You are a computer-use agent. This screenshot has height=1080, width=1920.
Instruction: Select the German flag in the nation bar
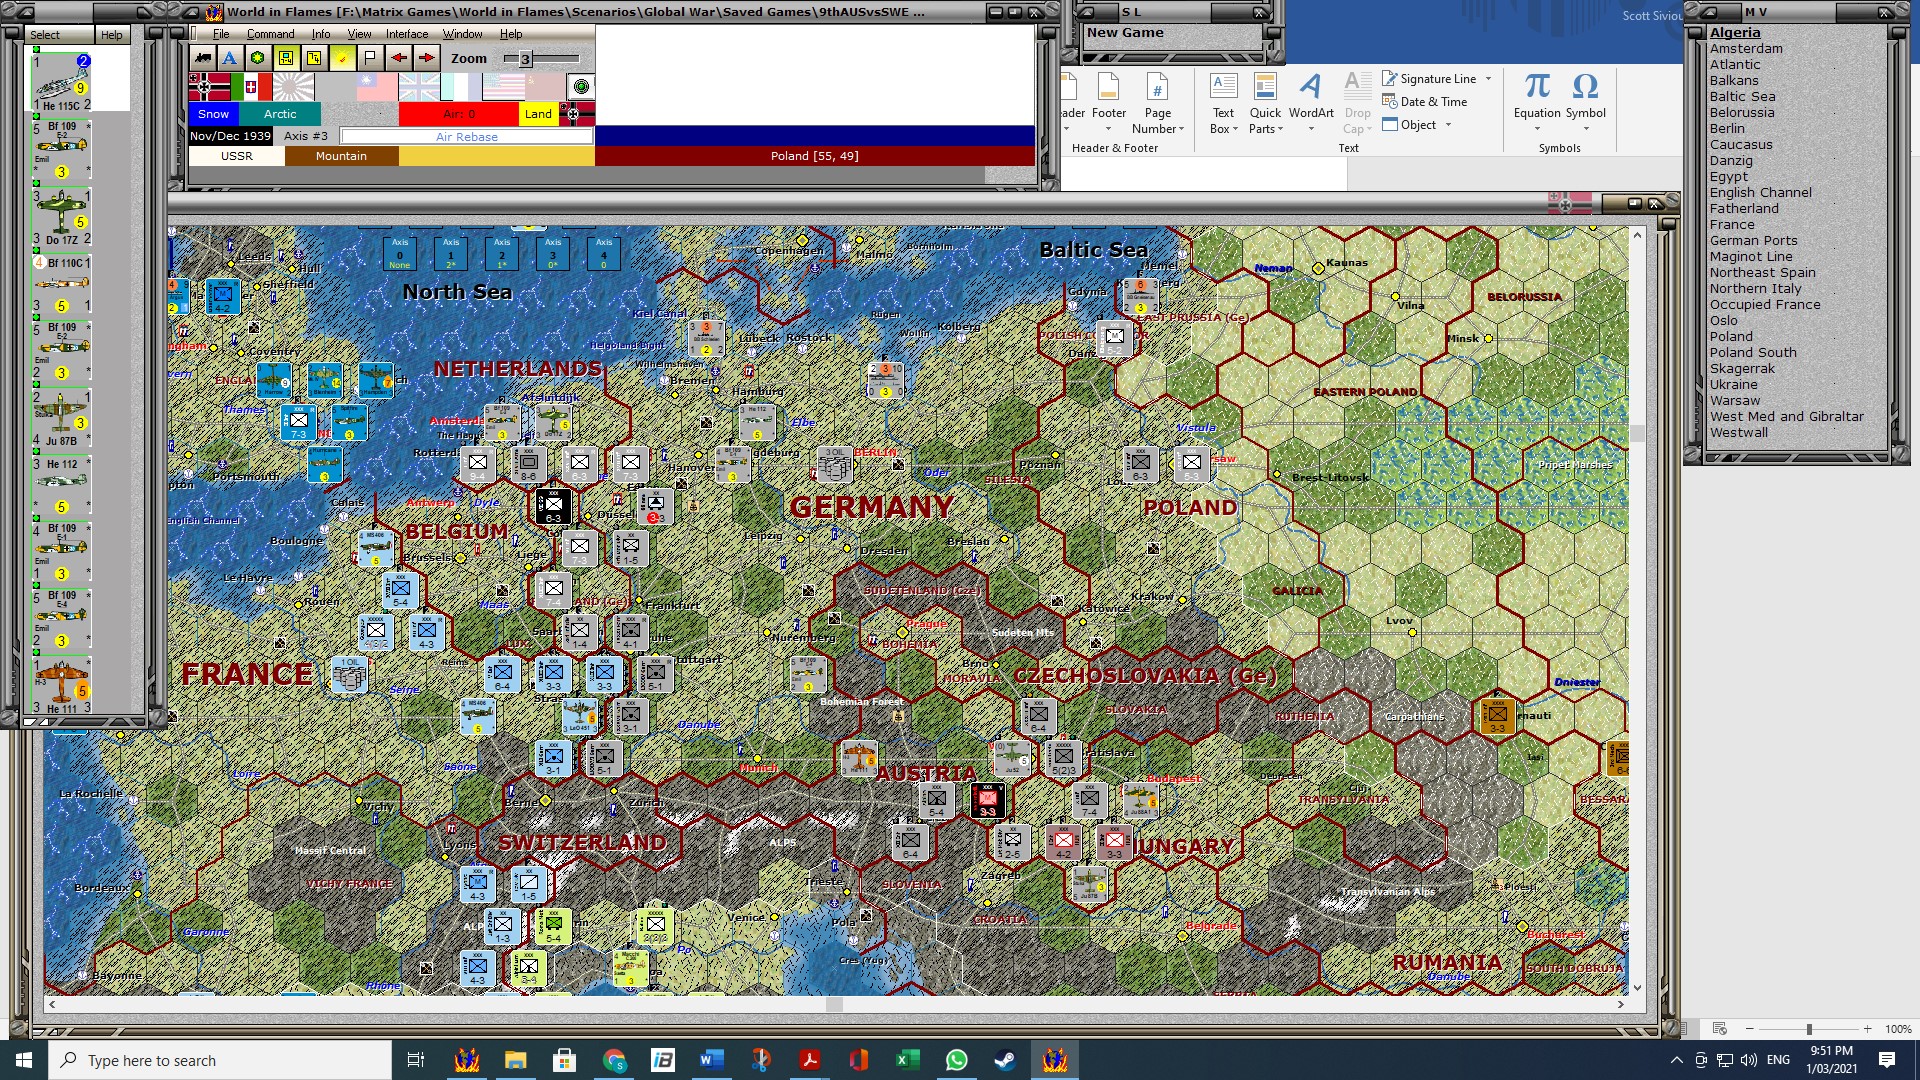[x=210, y=87]
